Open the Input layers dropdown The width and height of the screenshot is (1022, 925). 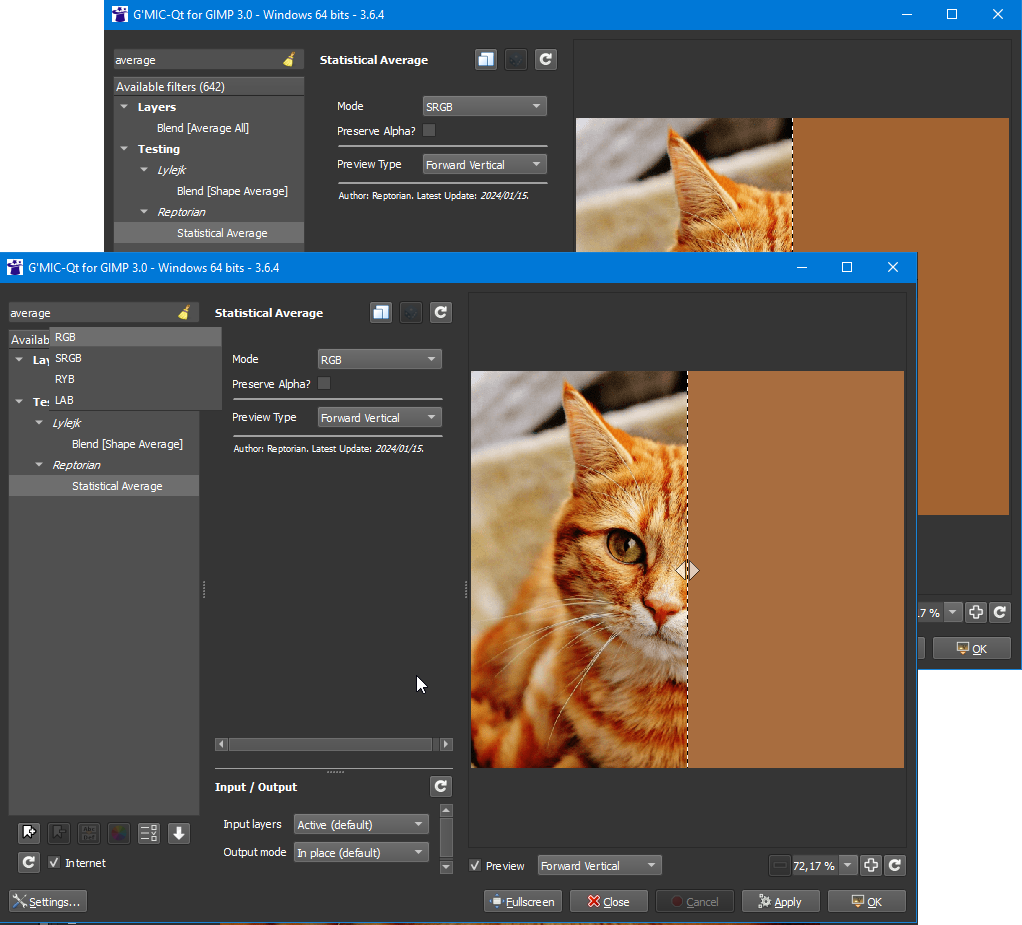[361, 825]
